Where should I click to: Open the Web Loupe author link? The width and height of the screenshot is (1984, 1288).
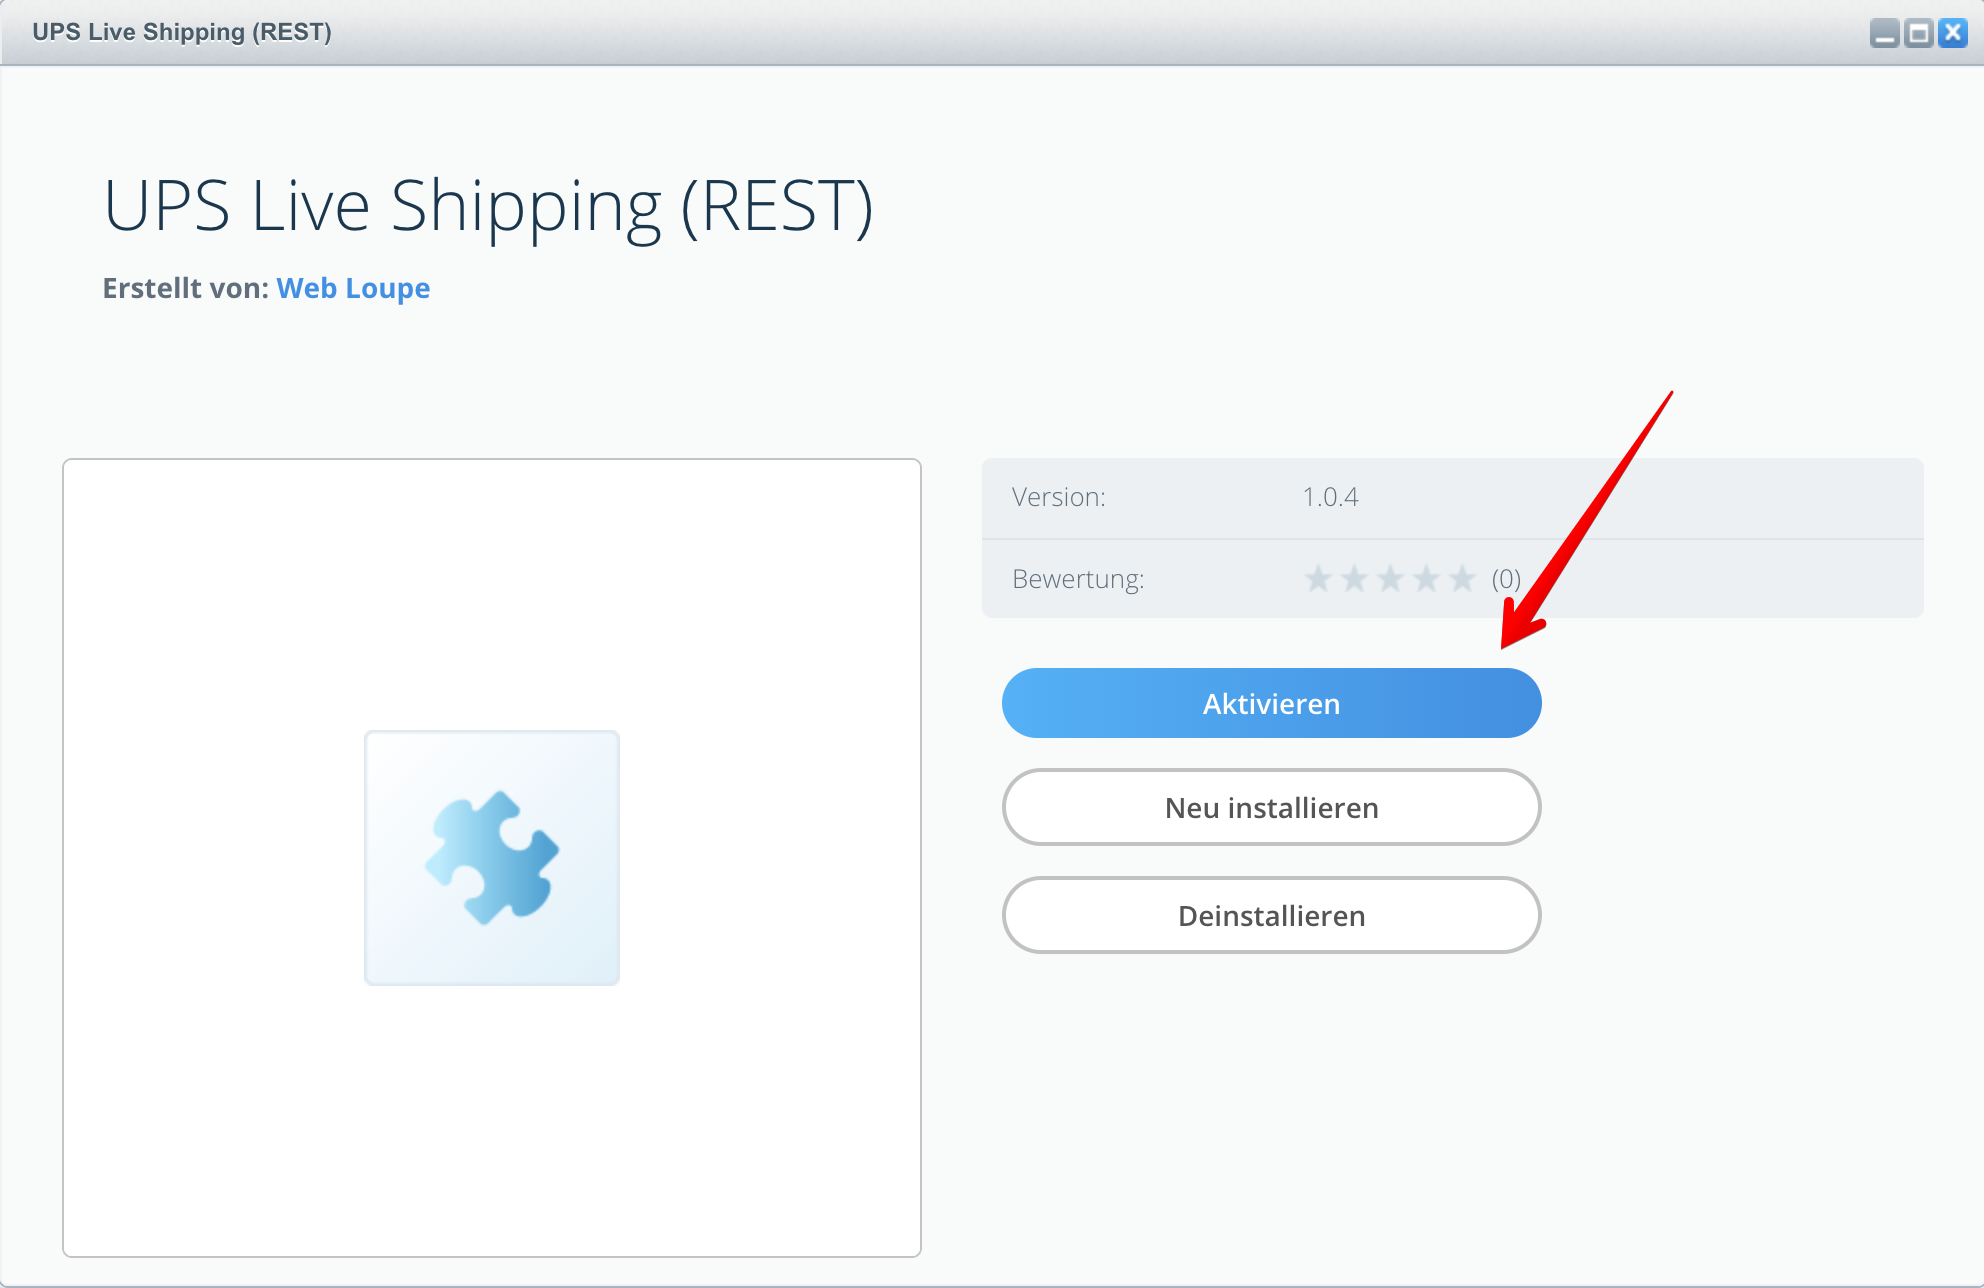tap(353, 288)
